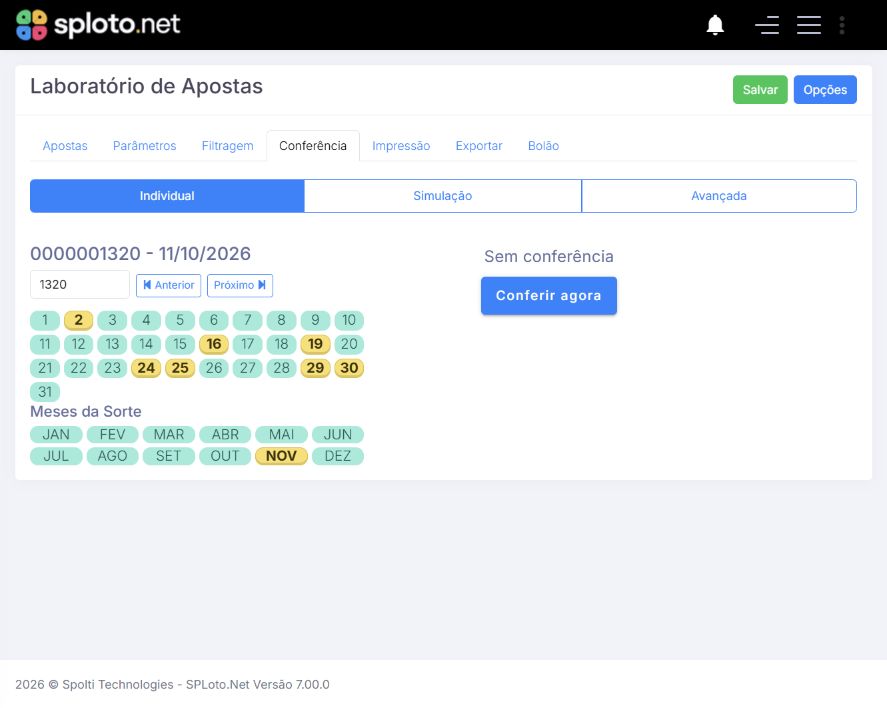This screenshot has height=708, width=887.
Task: Toggle number 10 ball
Action: tap(349, 321)
